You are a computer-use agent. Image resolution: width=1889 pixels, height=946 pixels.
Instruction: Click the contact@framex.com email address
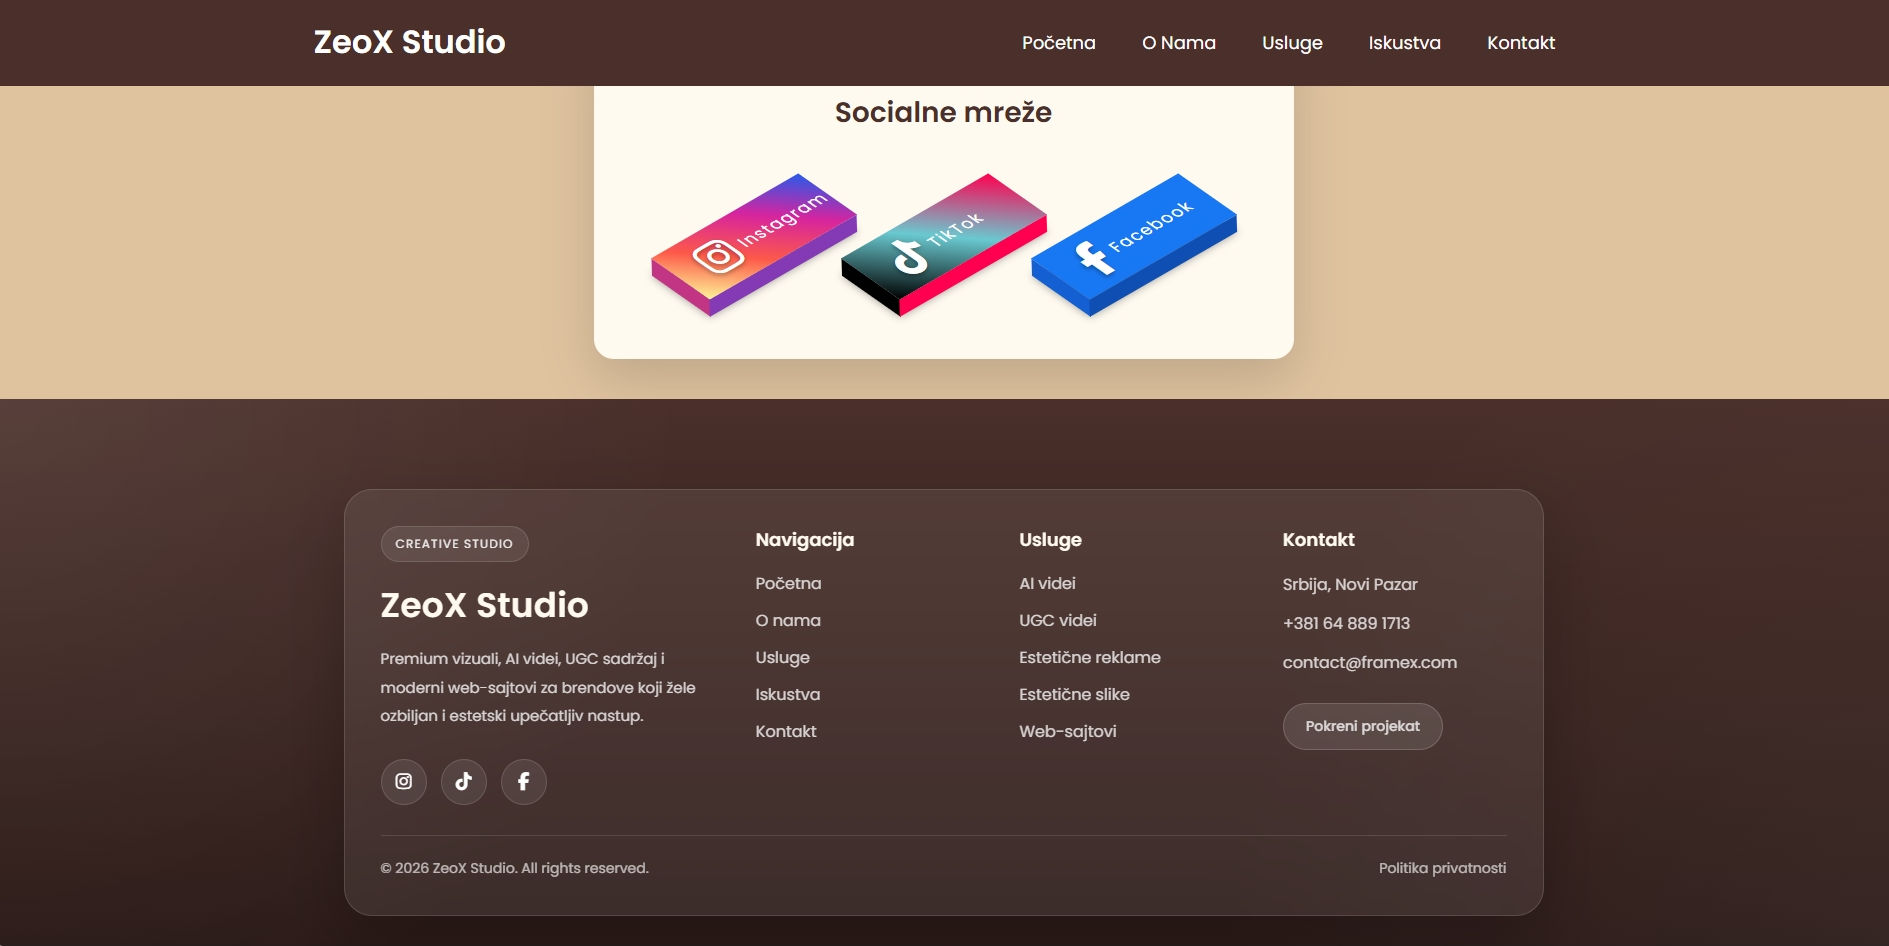point(1370,662)
